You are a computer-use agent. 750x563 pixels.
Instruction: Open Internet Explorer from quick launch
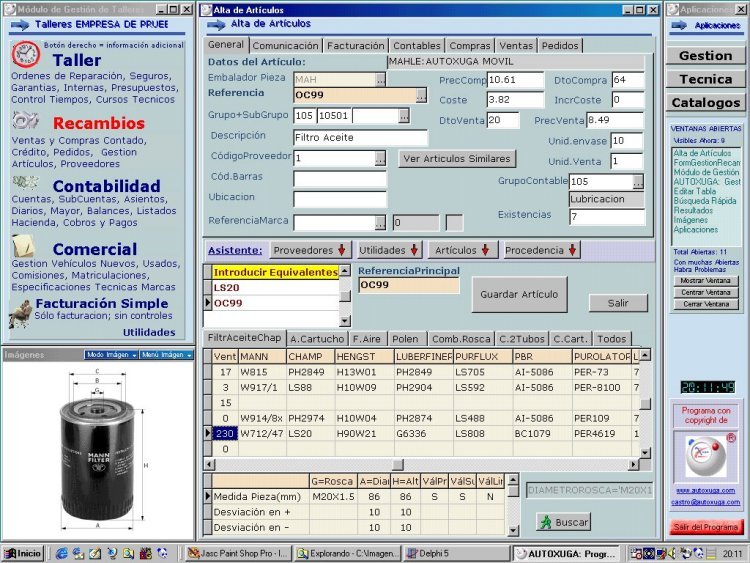61,553
